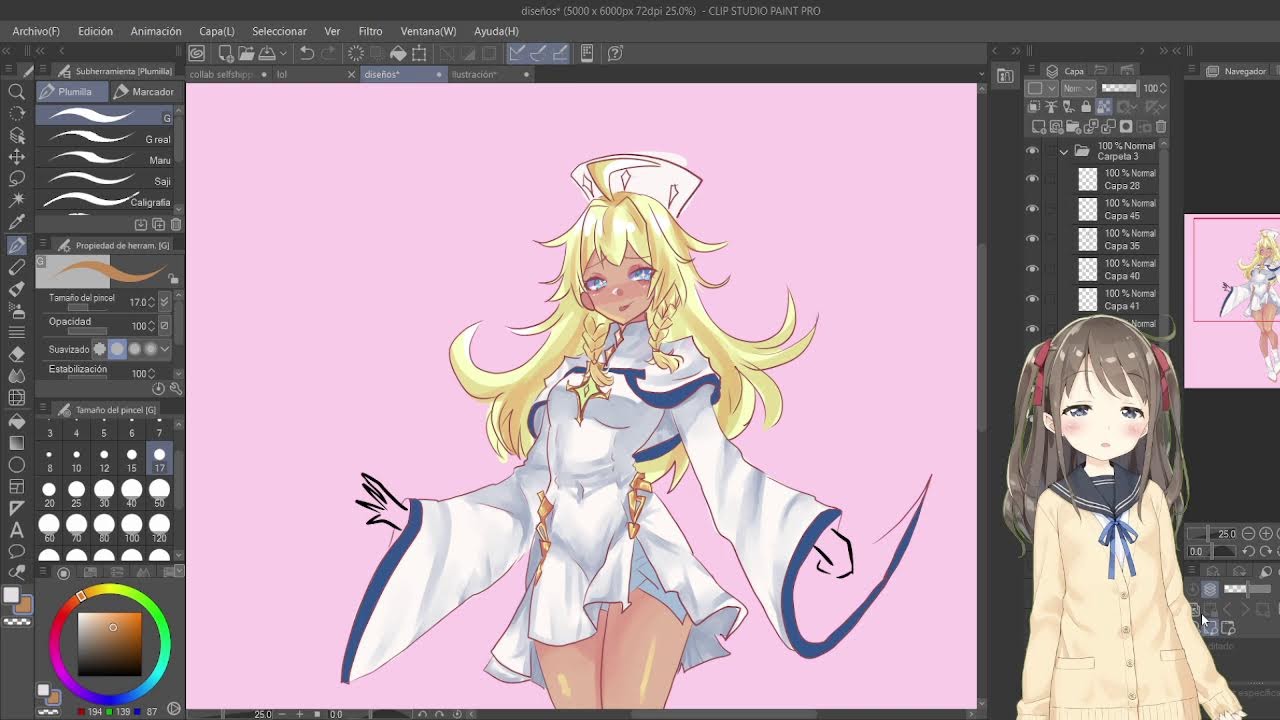Click the Redo arrow in the command bar
Image resolution: width=1280 pixels, height=720 pixels.
click(329, 53)
